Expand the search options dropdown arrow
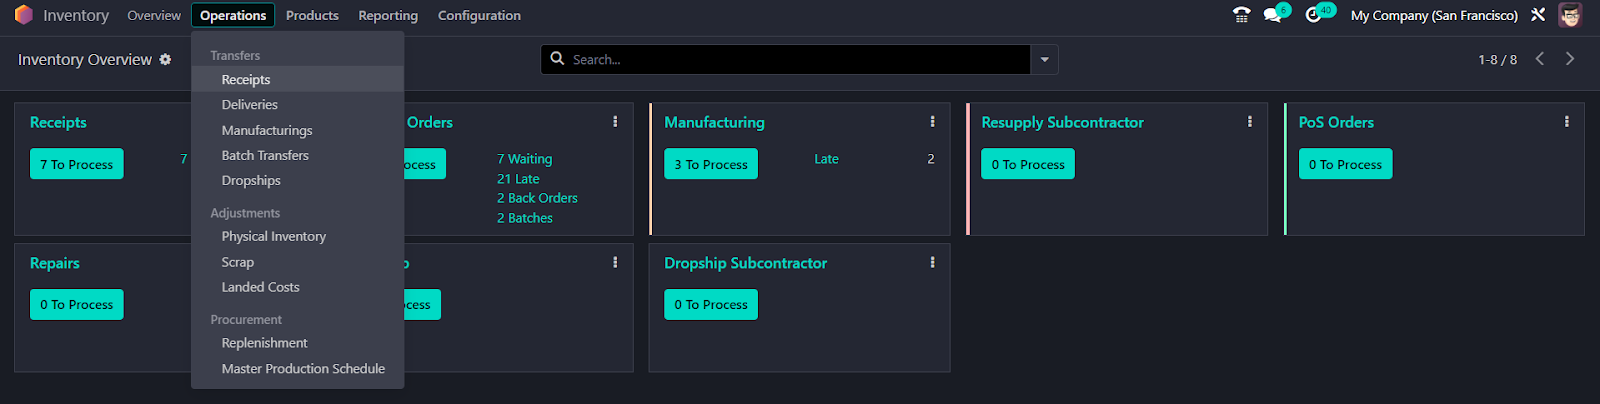The image size is (1600, 404). point(1044,60)
